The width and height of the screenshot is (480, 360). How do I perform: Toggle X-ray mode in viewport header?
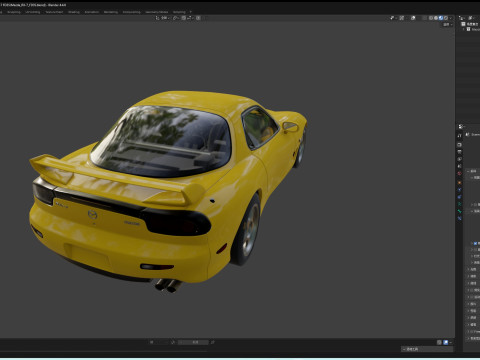[x=424, y=18]
